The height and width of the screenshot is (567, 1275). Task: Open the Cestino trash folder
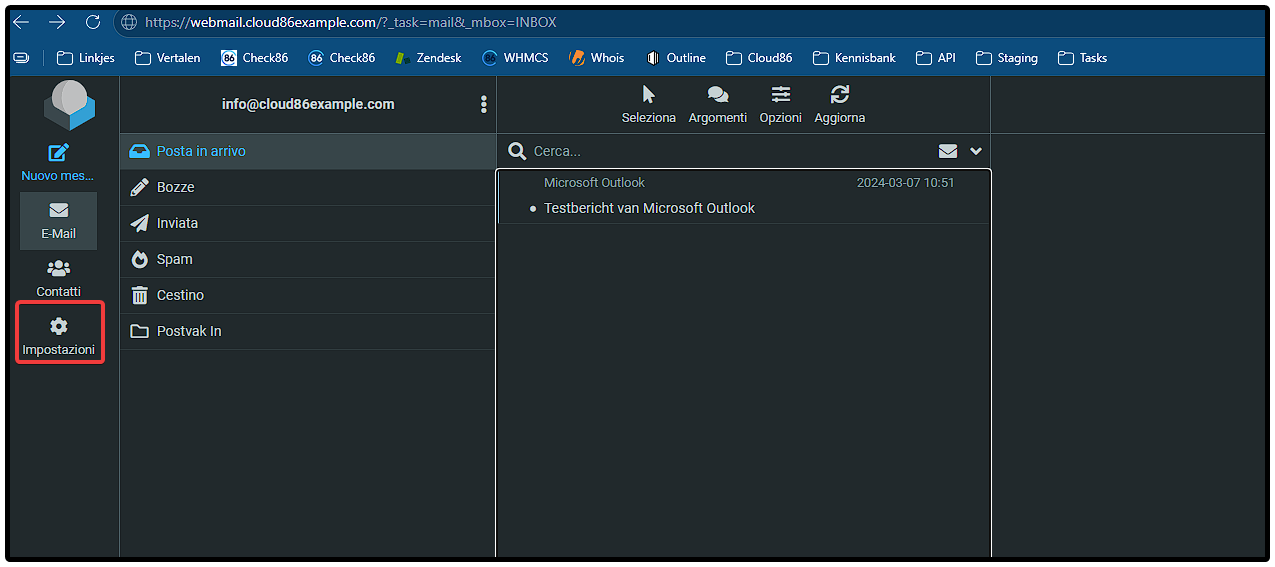click(308, 295)
